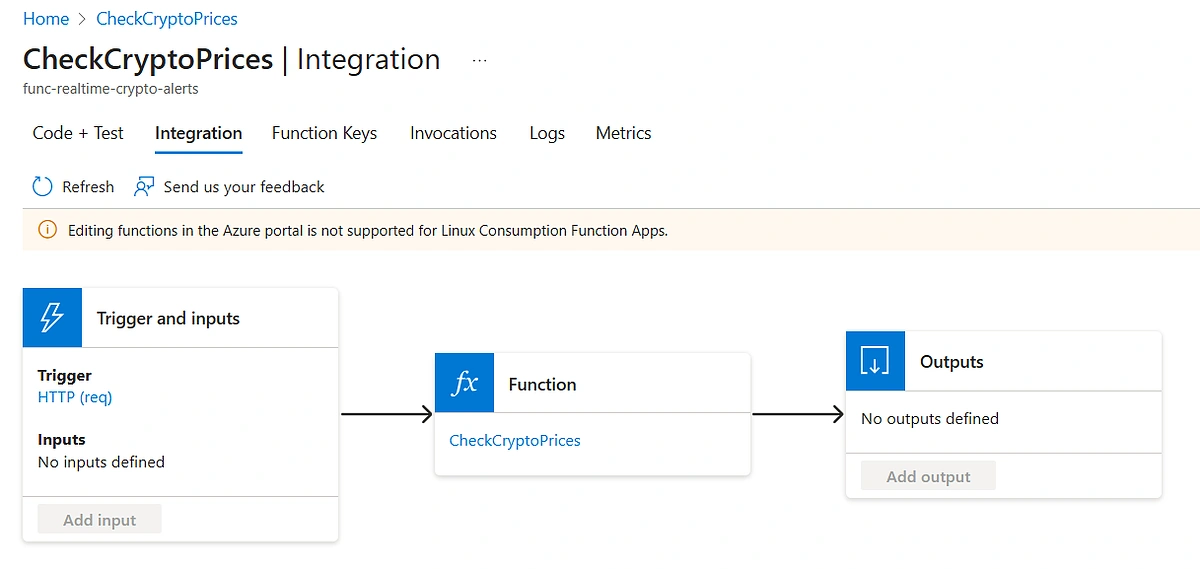1200x569 pixels.
Task: Click the fx function icon
Action: coord(464,383)
